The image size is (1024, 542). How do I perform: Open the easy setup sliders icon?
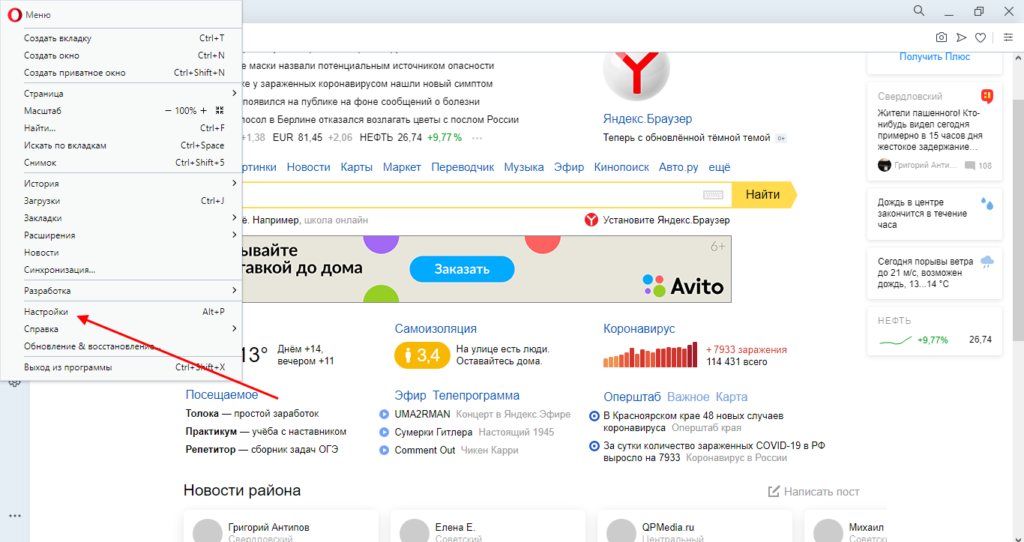pos(1009,38)
